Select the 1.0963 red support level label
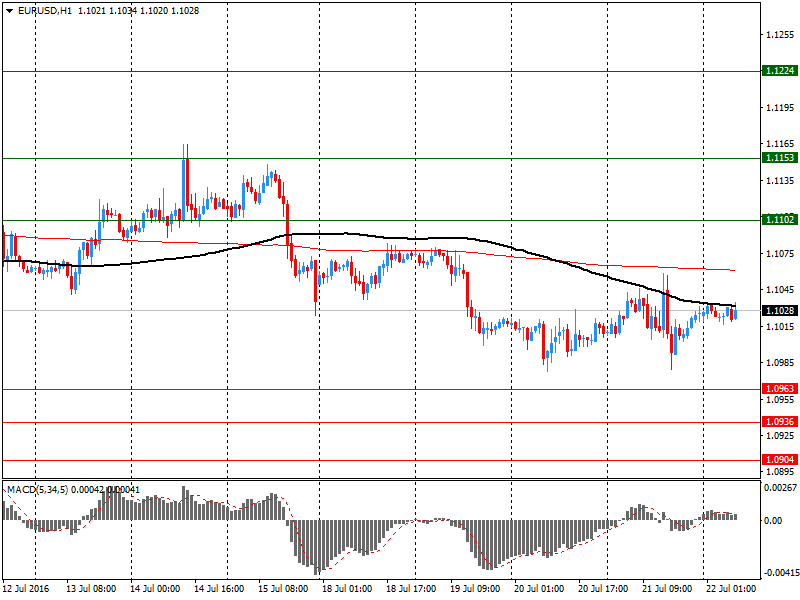Viewport: 800px width, 600px height. (x=780, y=389)
